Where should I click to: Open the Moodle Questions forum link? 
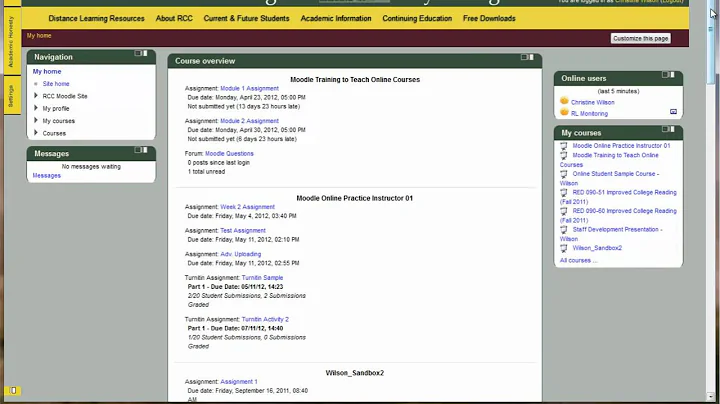229,154
